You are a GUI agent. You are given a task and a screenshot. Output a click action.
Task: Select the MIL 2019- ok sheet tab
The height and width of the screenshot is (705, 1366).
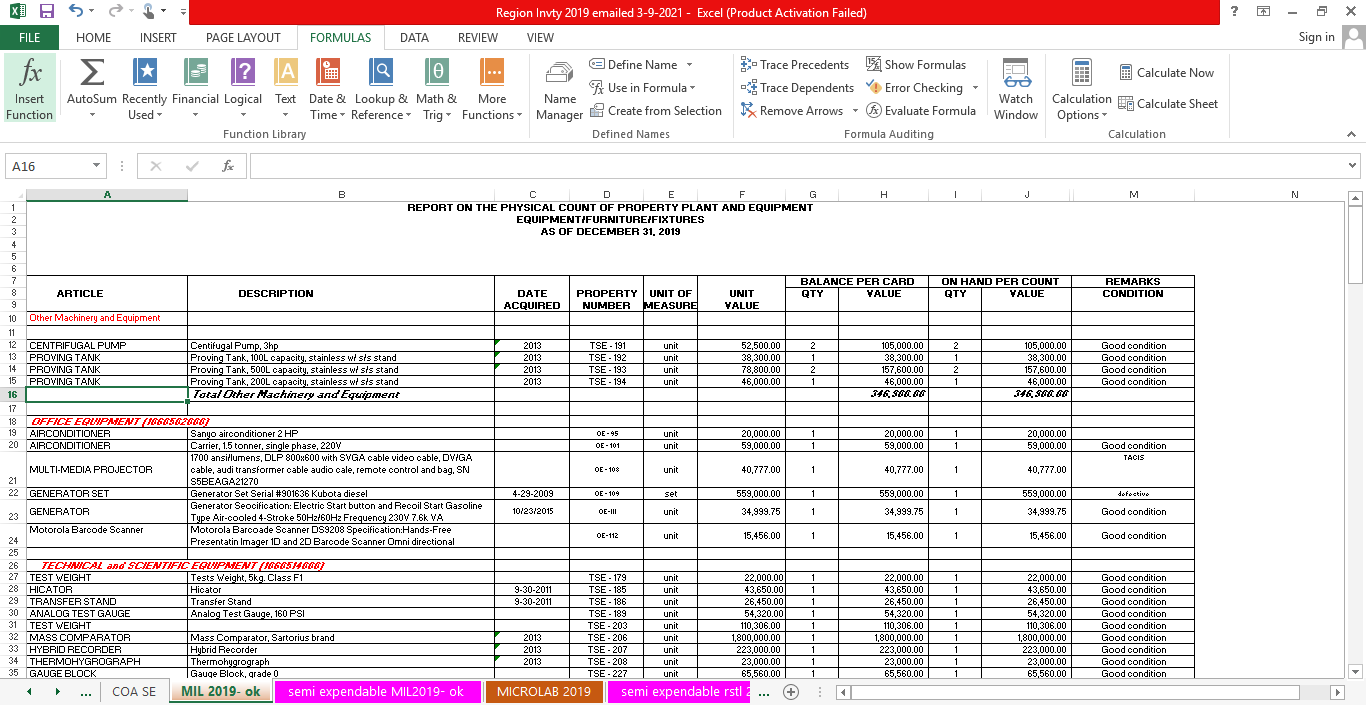click(x=221, y=692)
